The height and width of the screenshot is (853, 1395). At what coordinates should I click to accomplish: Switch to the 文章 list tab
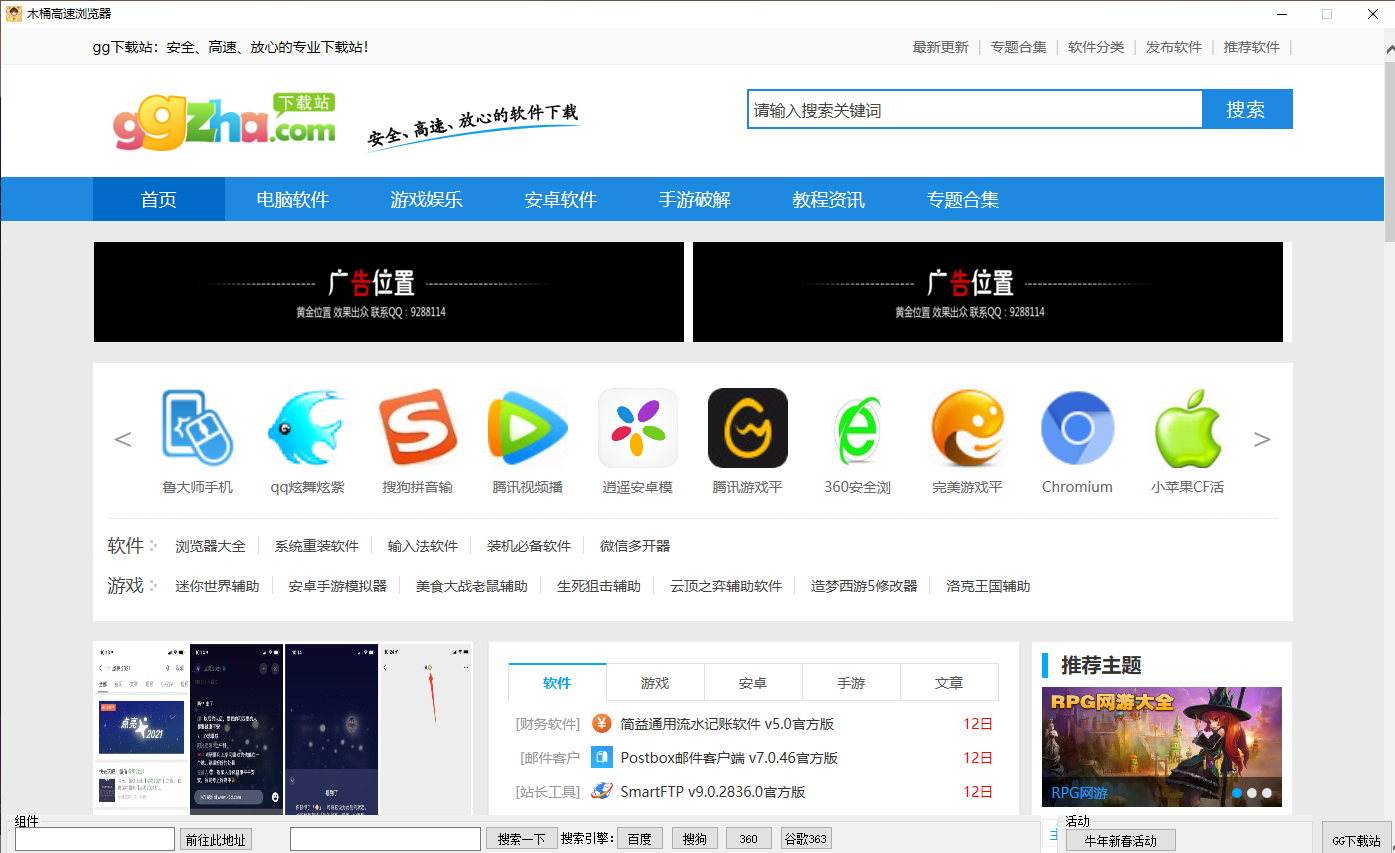click(949, 682)
